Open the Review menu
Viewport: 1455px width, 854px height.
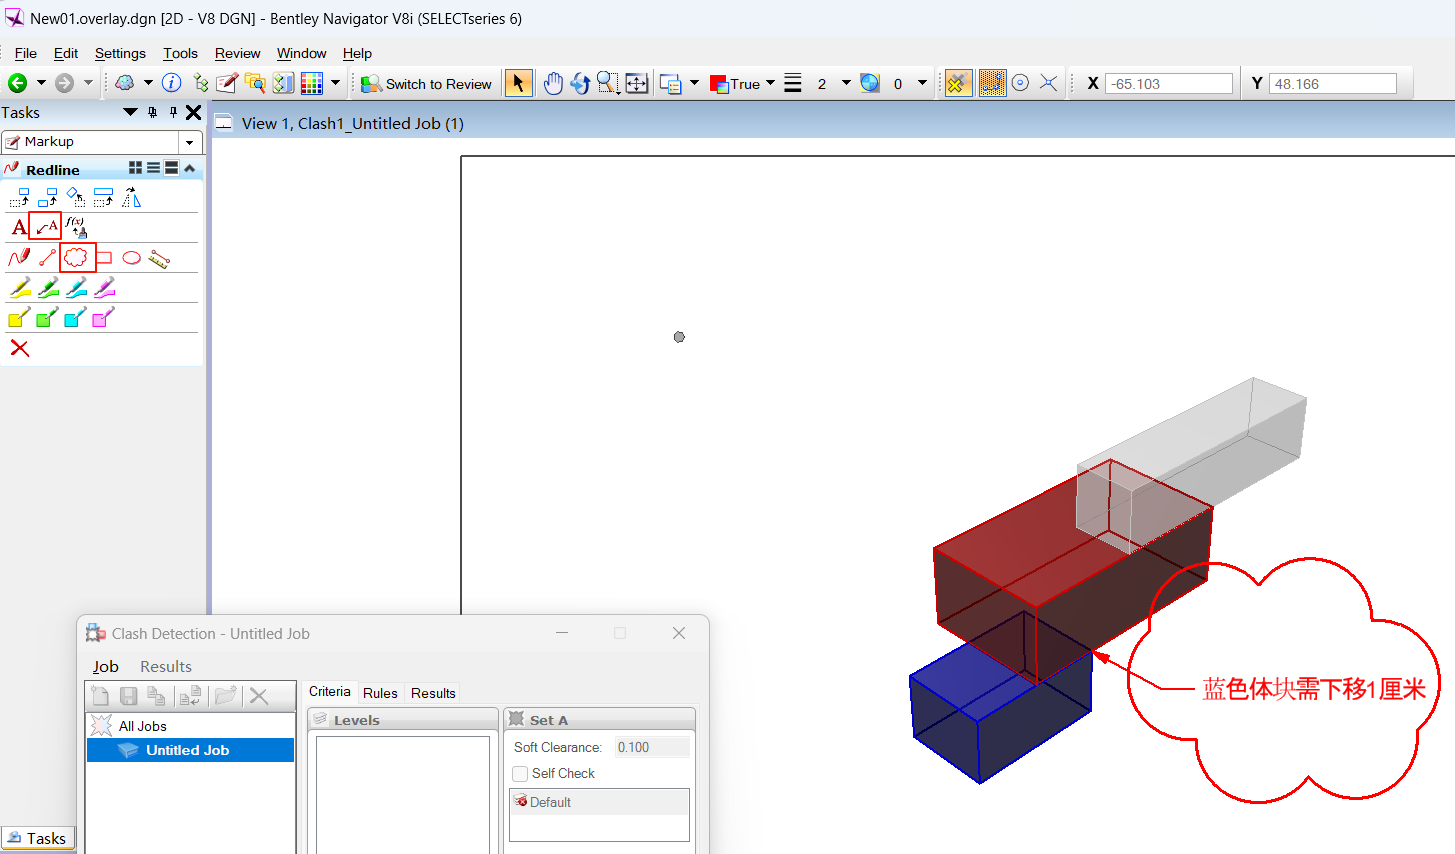pos(237,53)
